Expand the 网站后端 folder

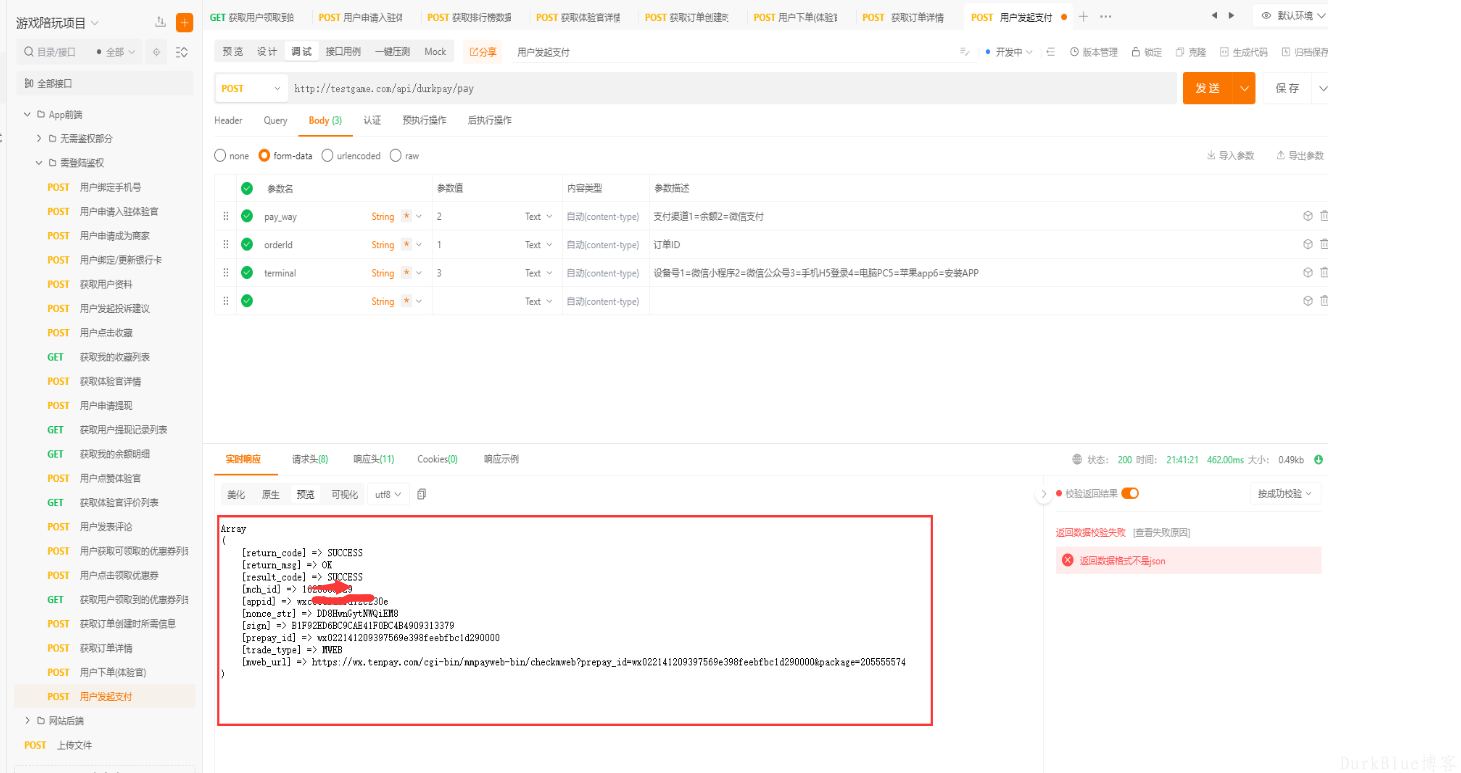[x=28, y=720]
